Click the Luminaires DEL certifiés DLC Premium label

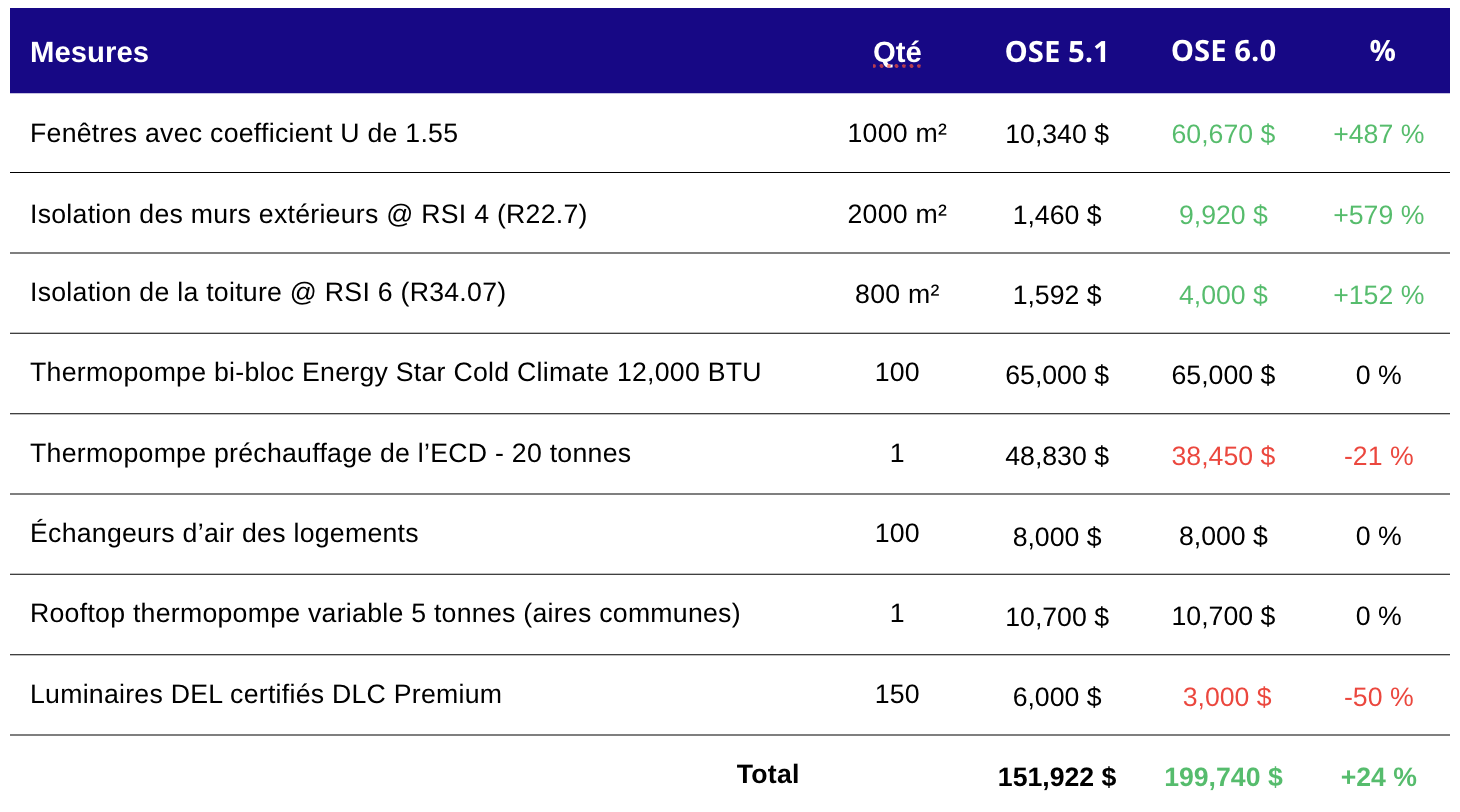(x=266, y=694)
